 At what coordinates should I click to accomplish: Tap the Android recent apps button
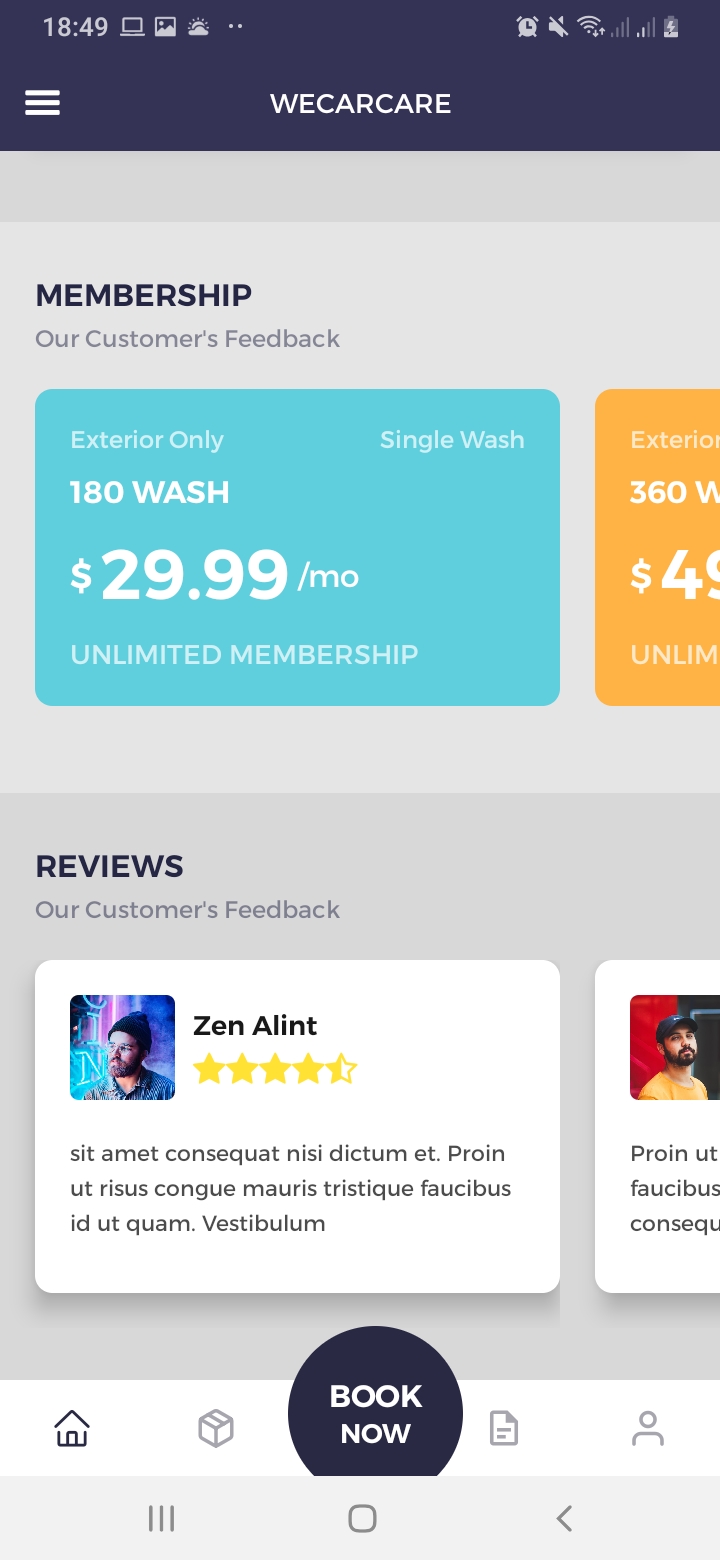click(161, 1519)
